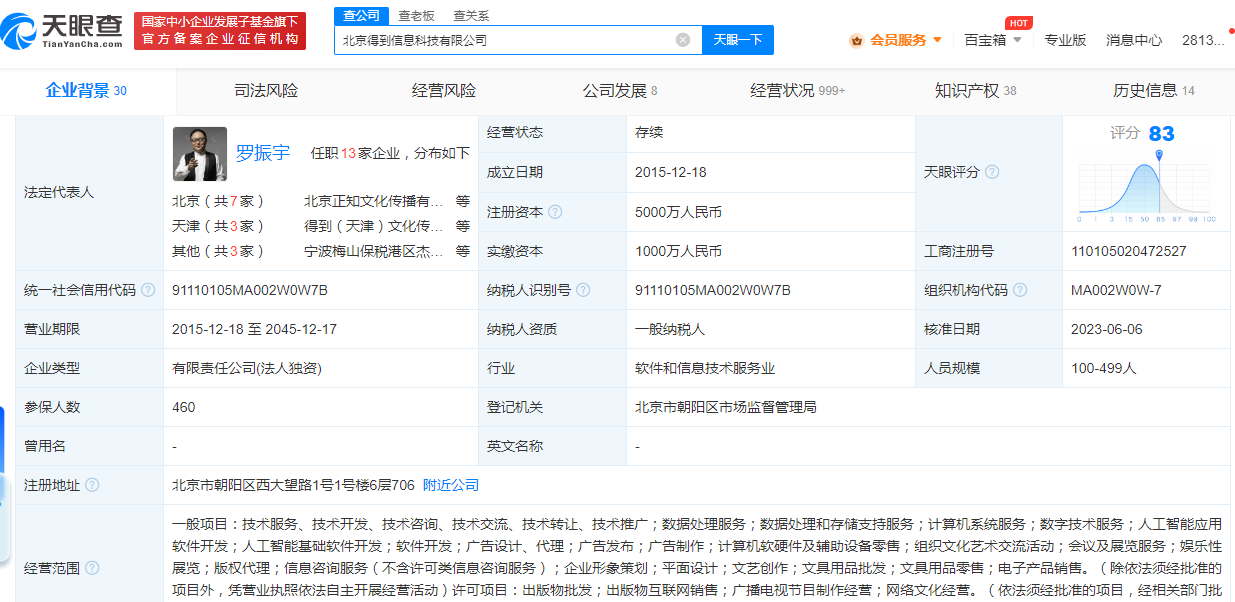Viewport: 1235px width, 602px height.
Task: Click the account name 2813...
Action: (1203, 40)
